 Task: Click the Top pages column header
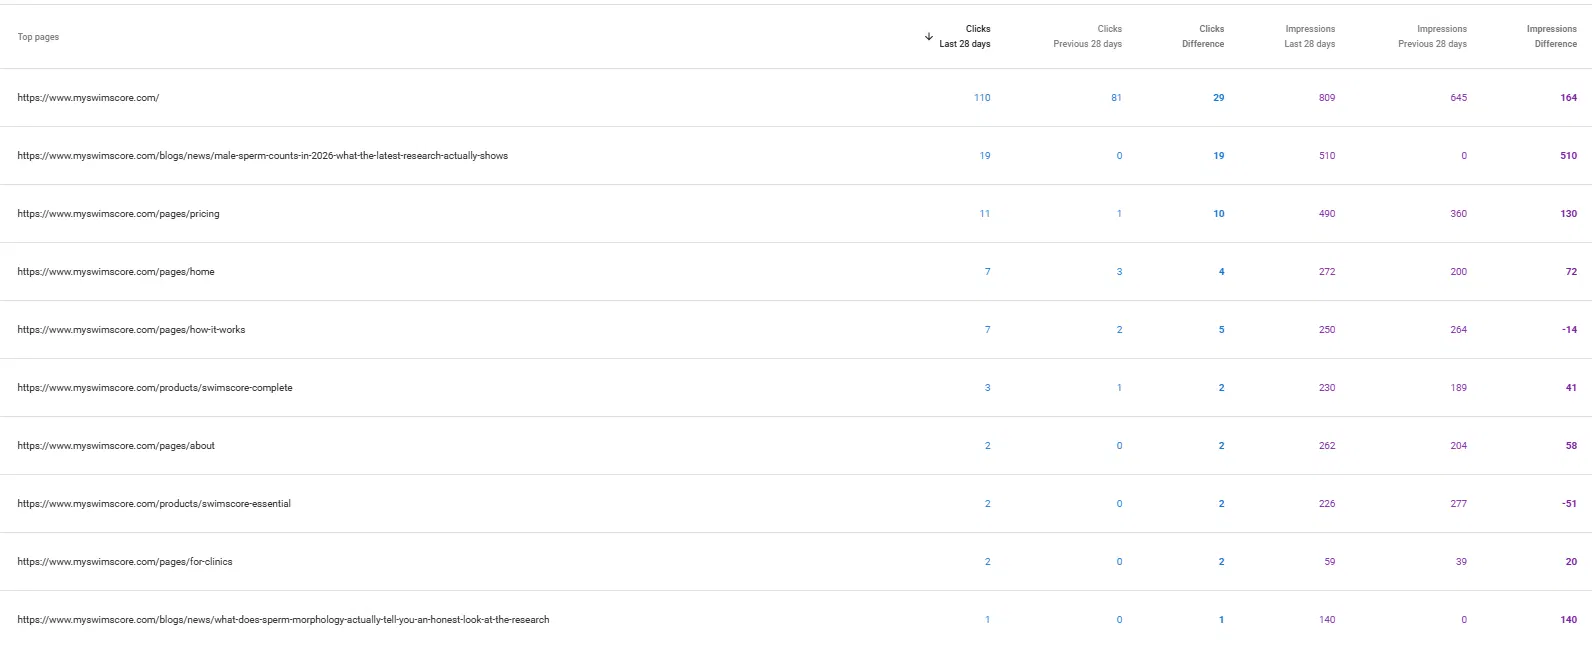pos(38,37)
